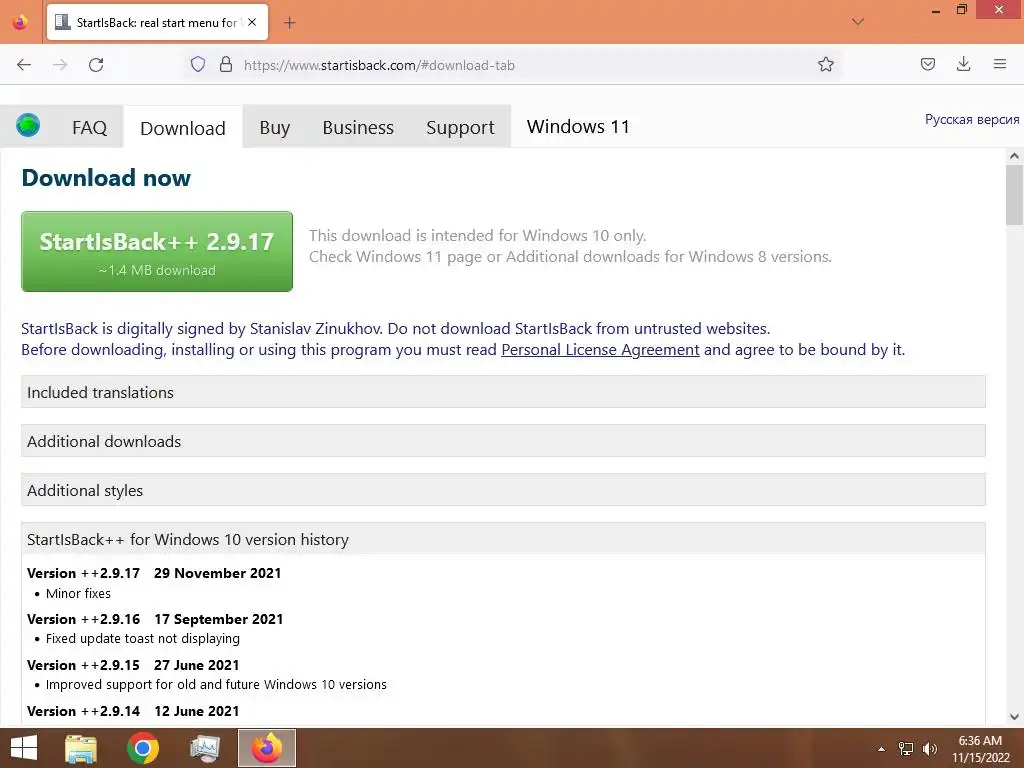
Task: Click 'Minor fixes' changelog text
Action: point(78,594)
